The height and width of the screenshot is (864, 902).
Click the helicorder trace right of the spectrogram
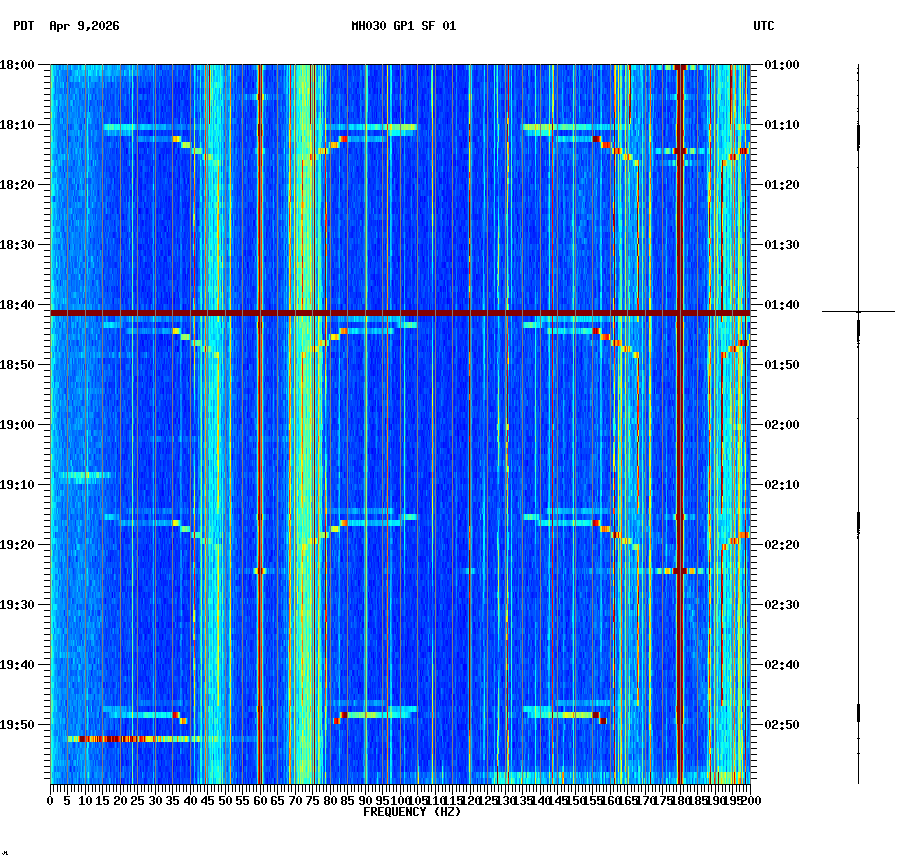click(x=858, y=400)
